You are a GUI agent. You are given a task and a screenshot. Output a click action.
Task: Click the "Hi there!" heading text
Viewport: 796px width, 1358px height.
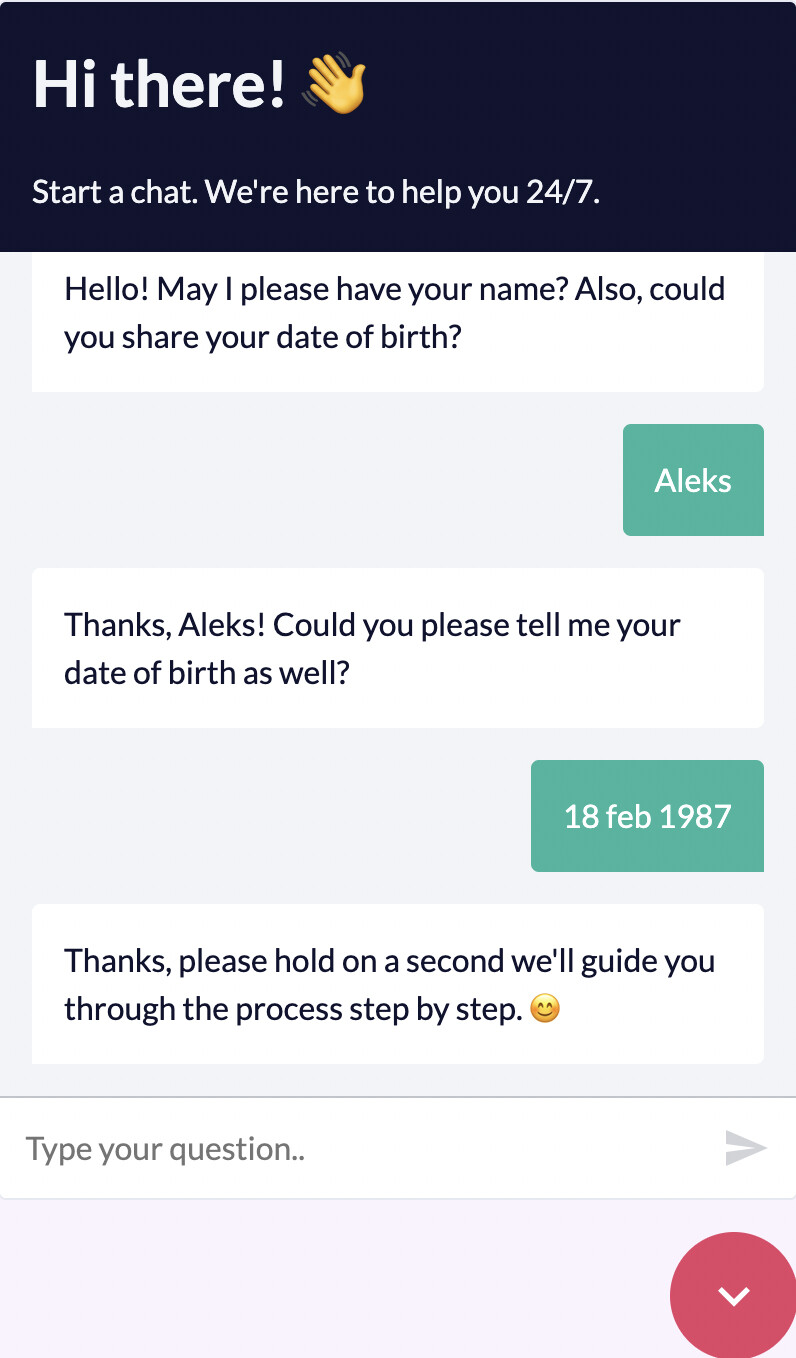(160, 84)
